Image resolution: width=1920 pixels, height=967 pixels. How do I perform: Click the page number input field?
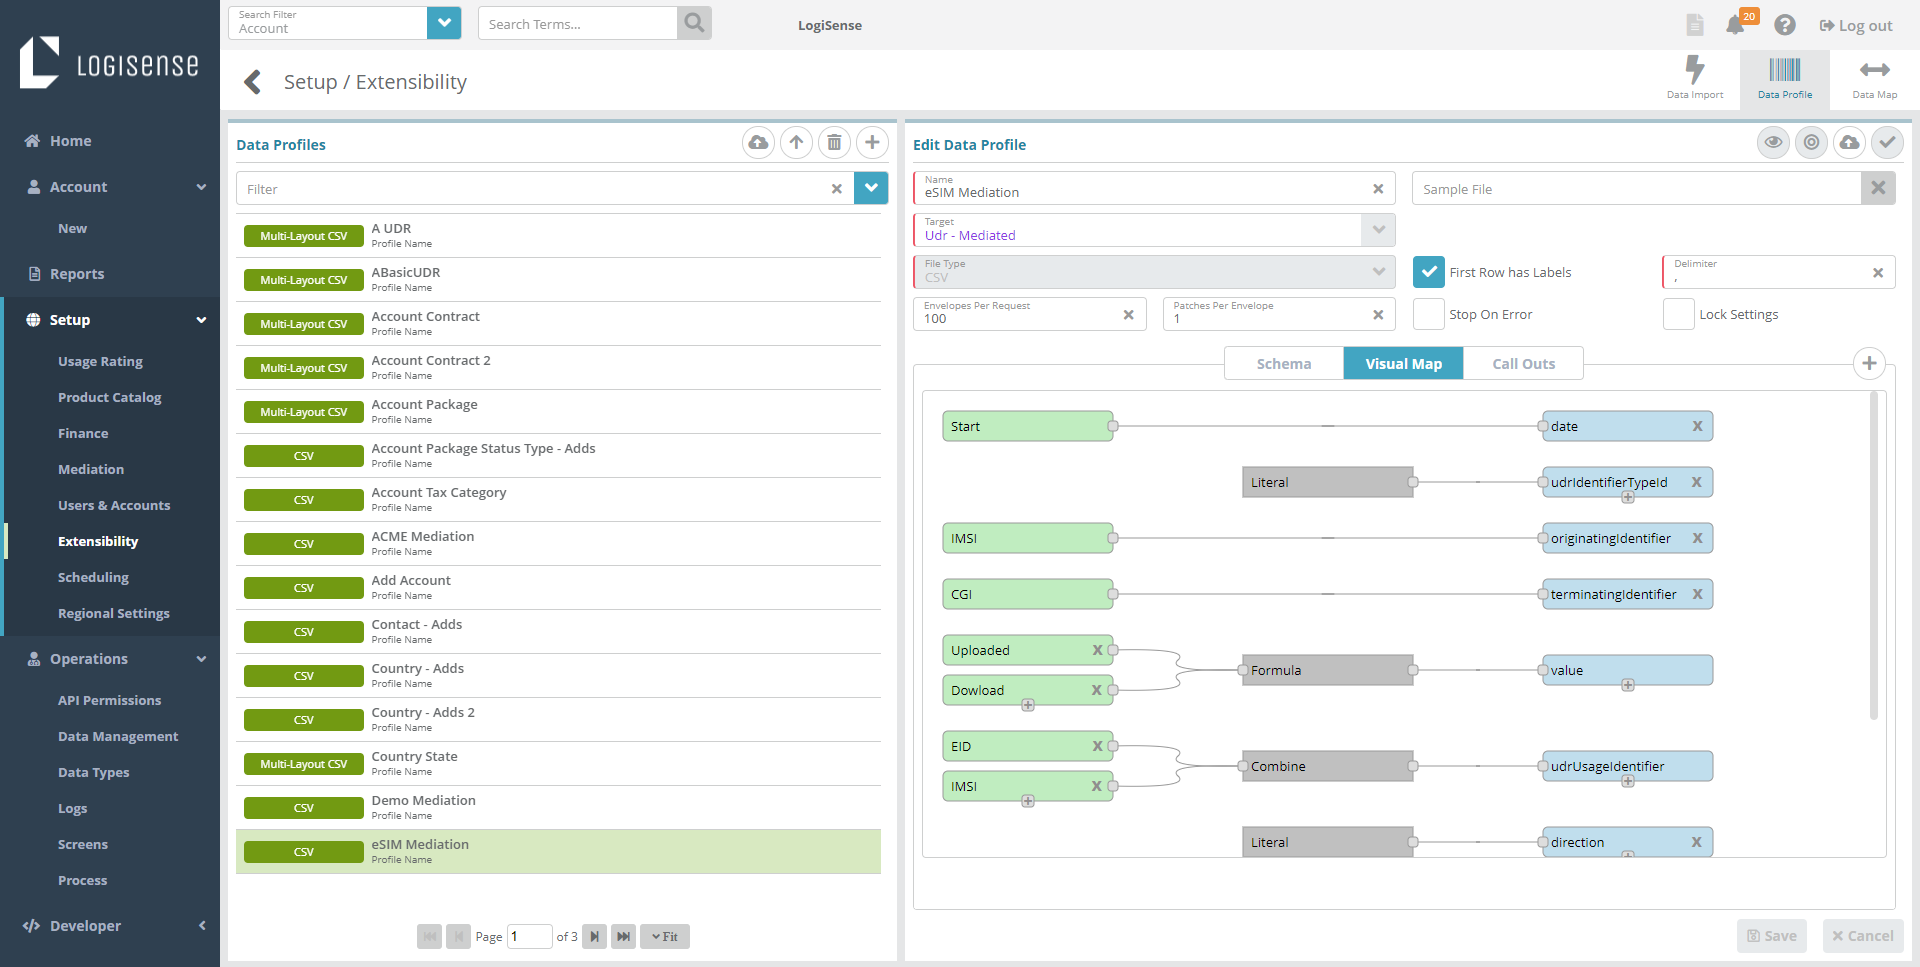[529, 937]
